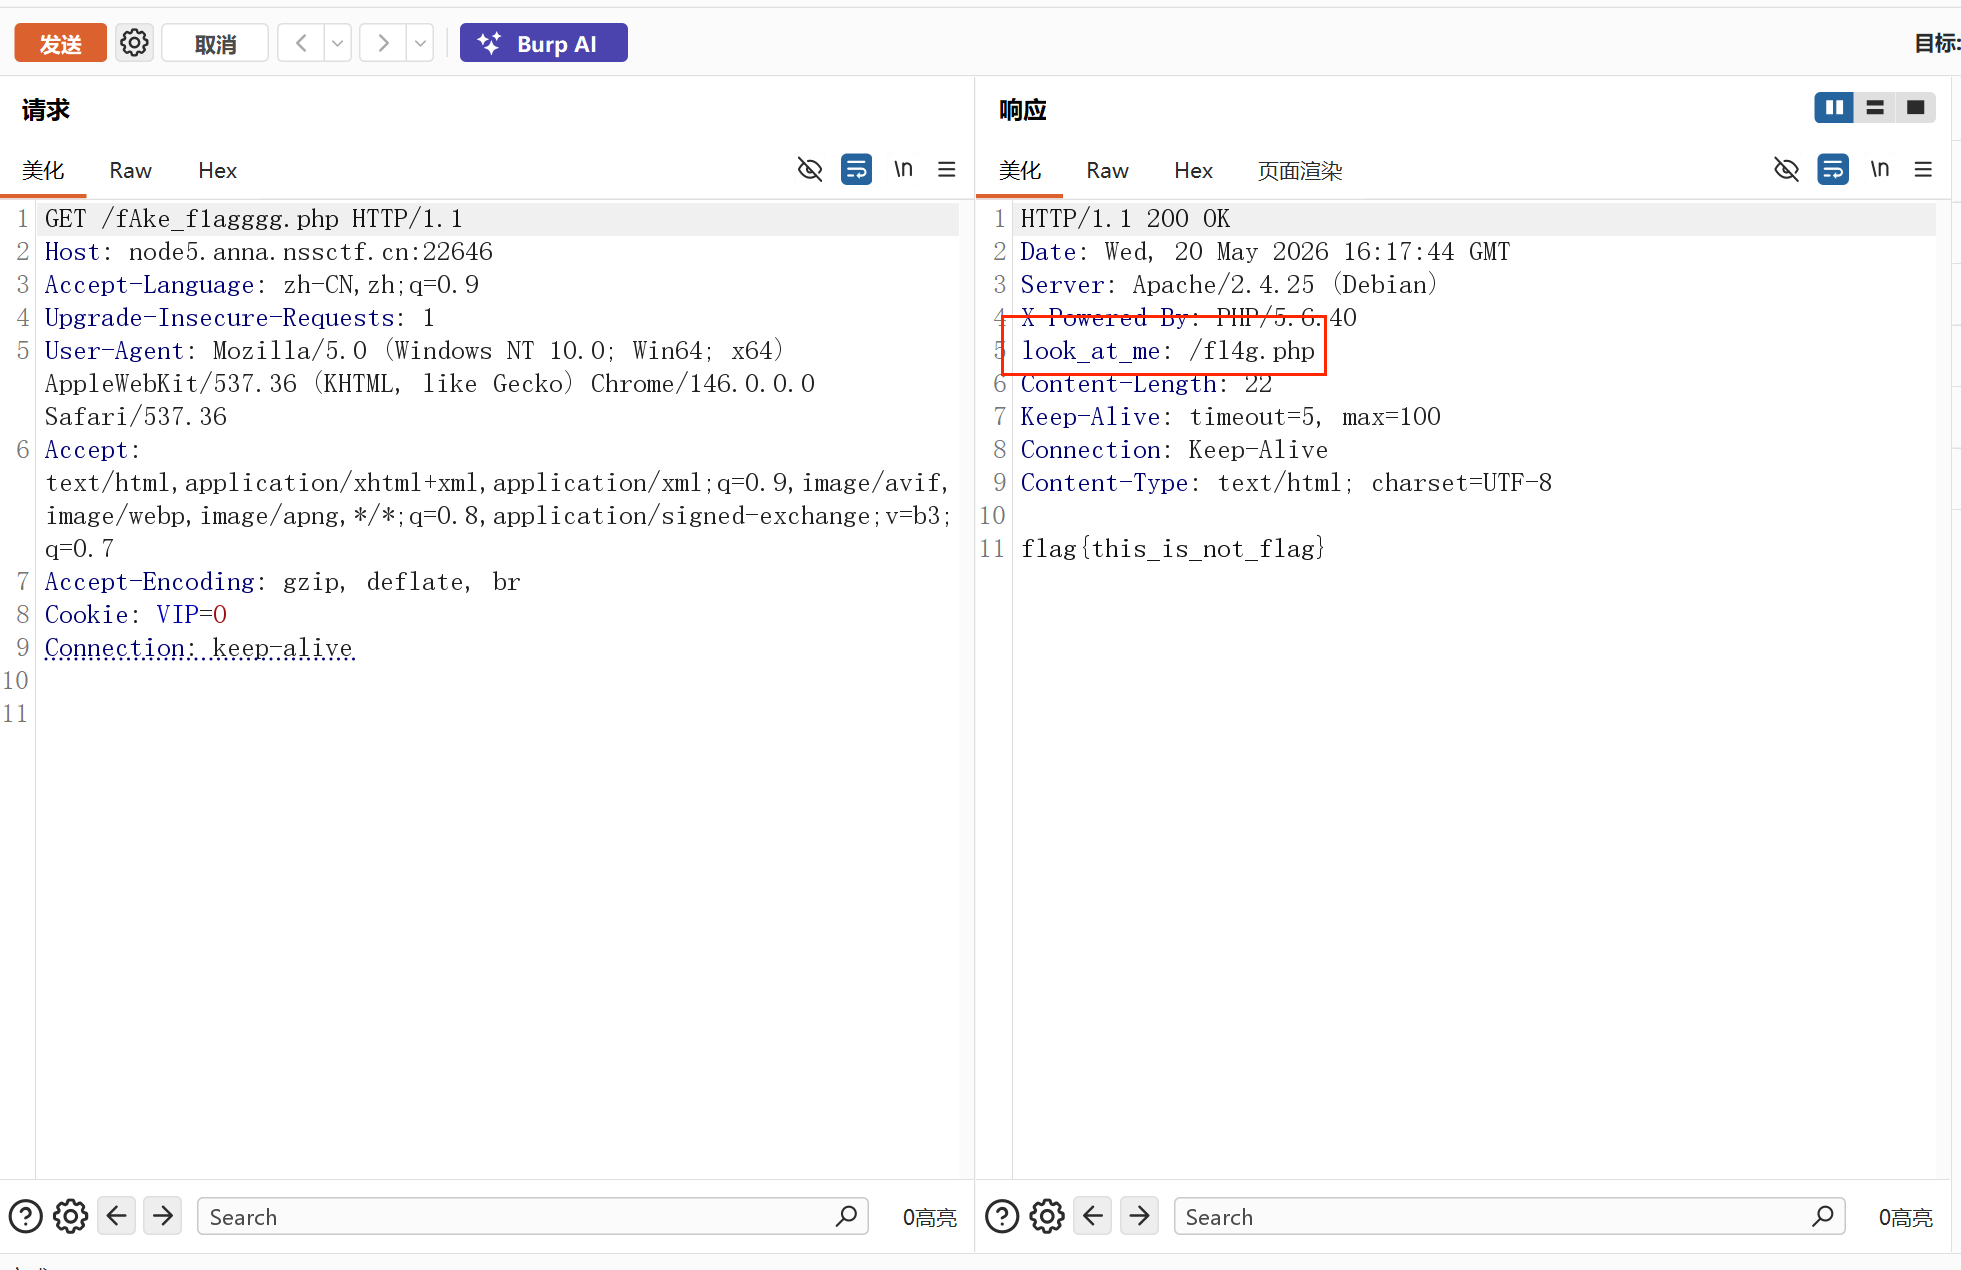This screenshot has width=1961, height=1270.
Task: Click the HTTP/1.1 200 OK status line
Action: [1125, 219]
